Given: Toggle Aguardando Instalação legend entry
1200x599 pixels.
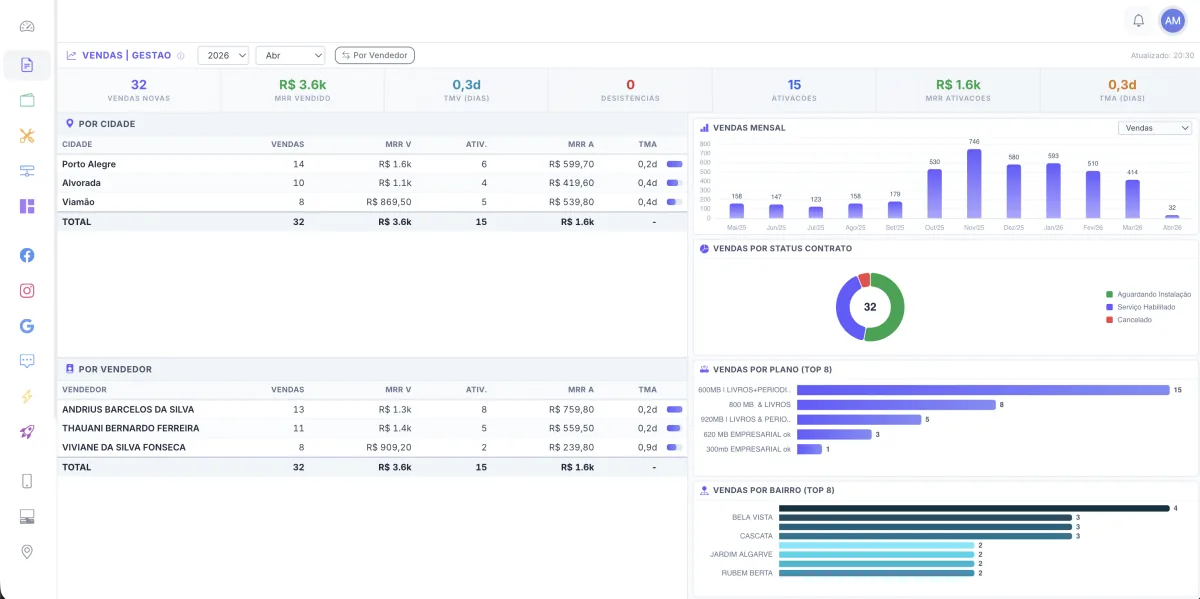Looking at the screenshot, I should [x=1148, y=294].
